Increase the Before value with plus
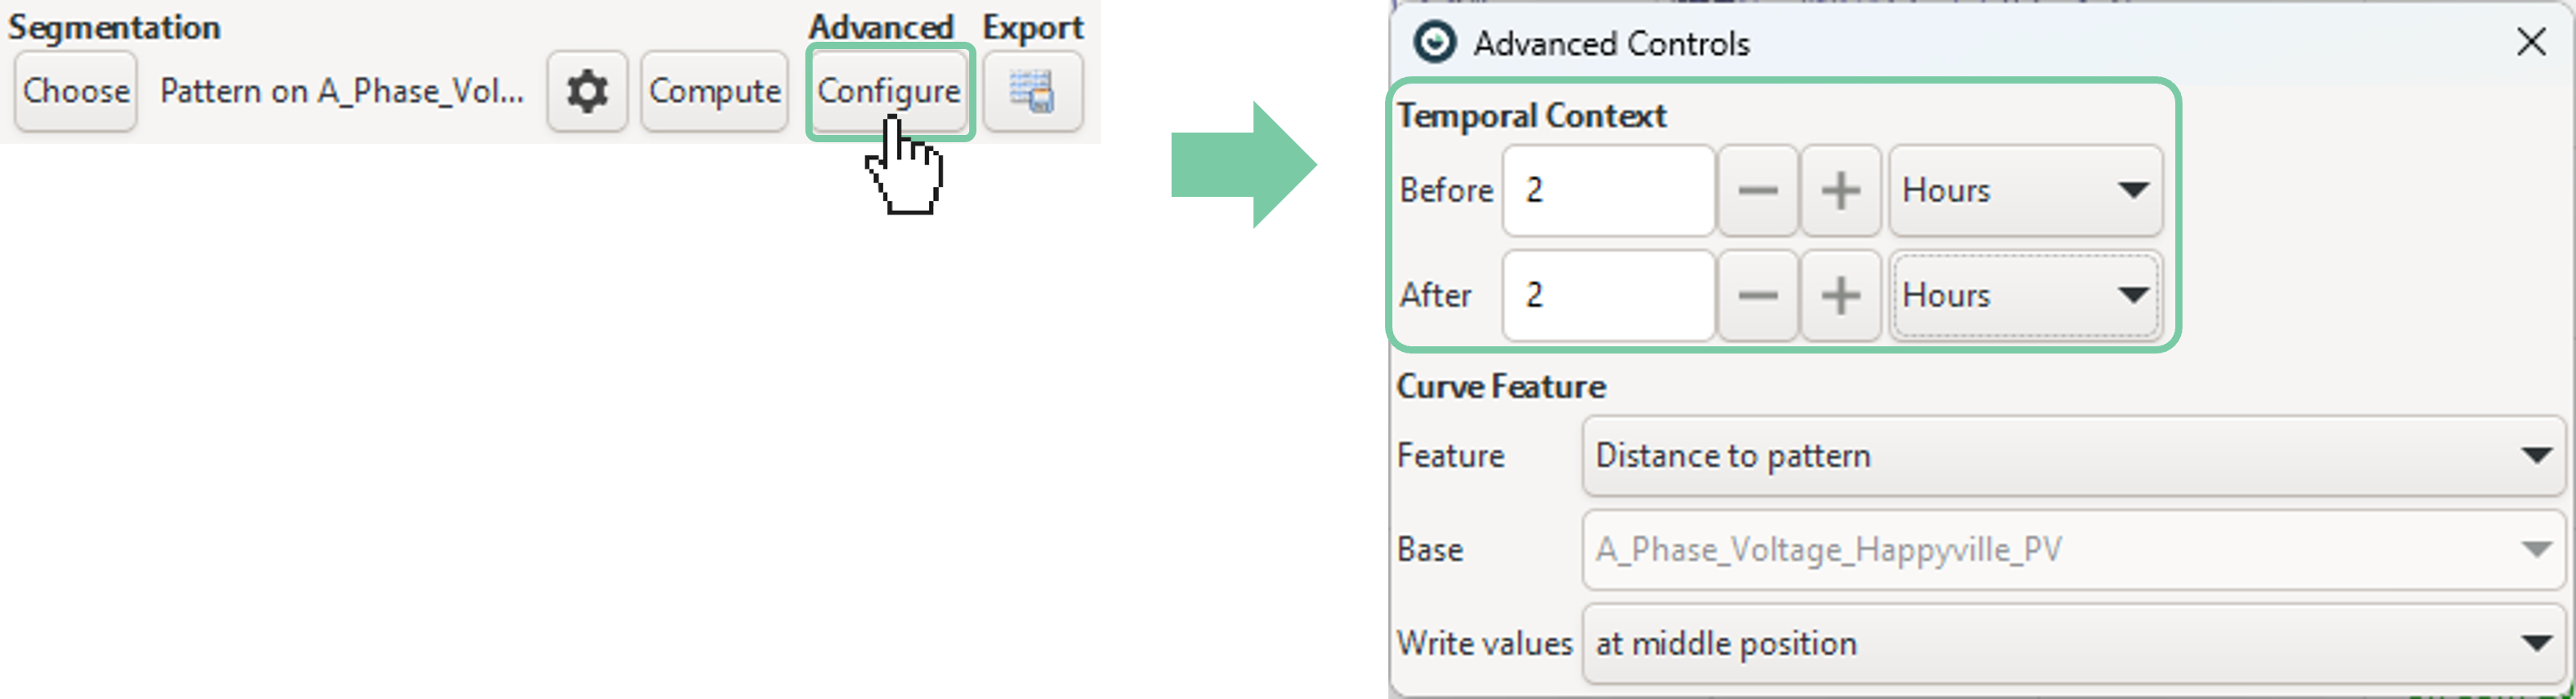The height and width of the screenshot is (699, 2576). tap(1840, 190)
